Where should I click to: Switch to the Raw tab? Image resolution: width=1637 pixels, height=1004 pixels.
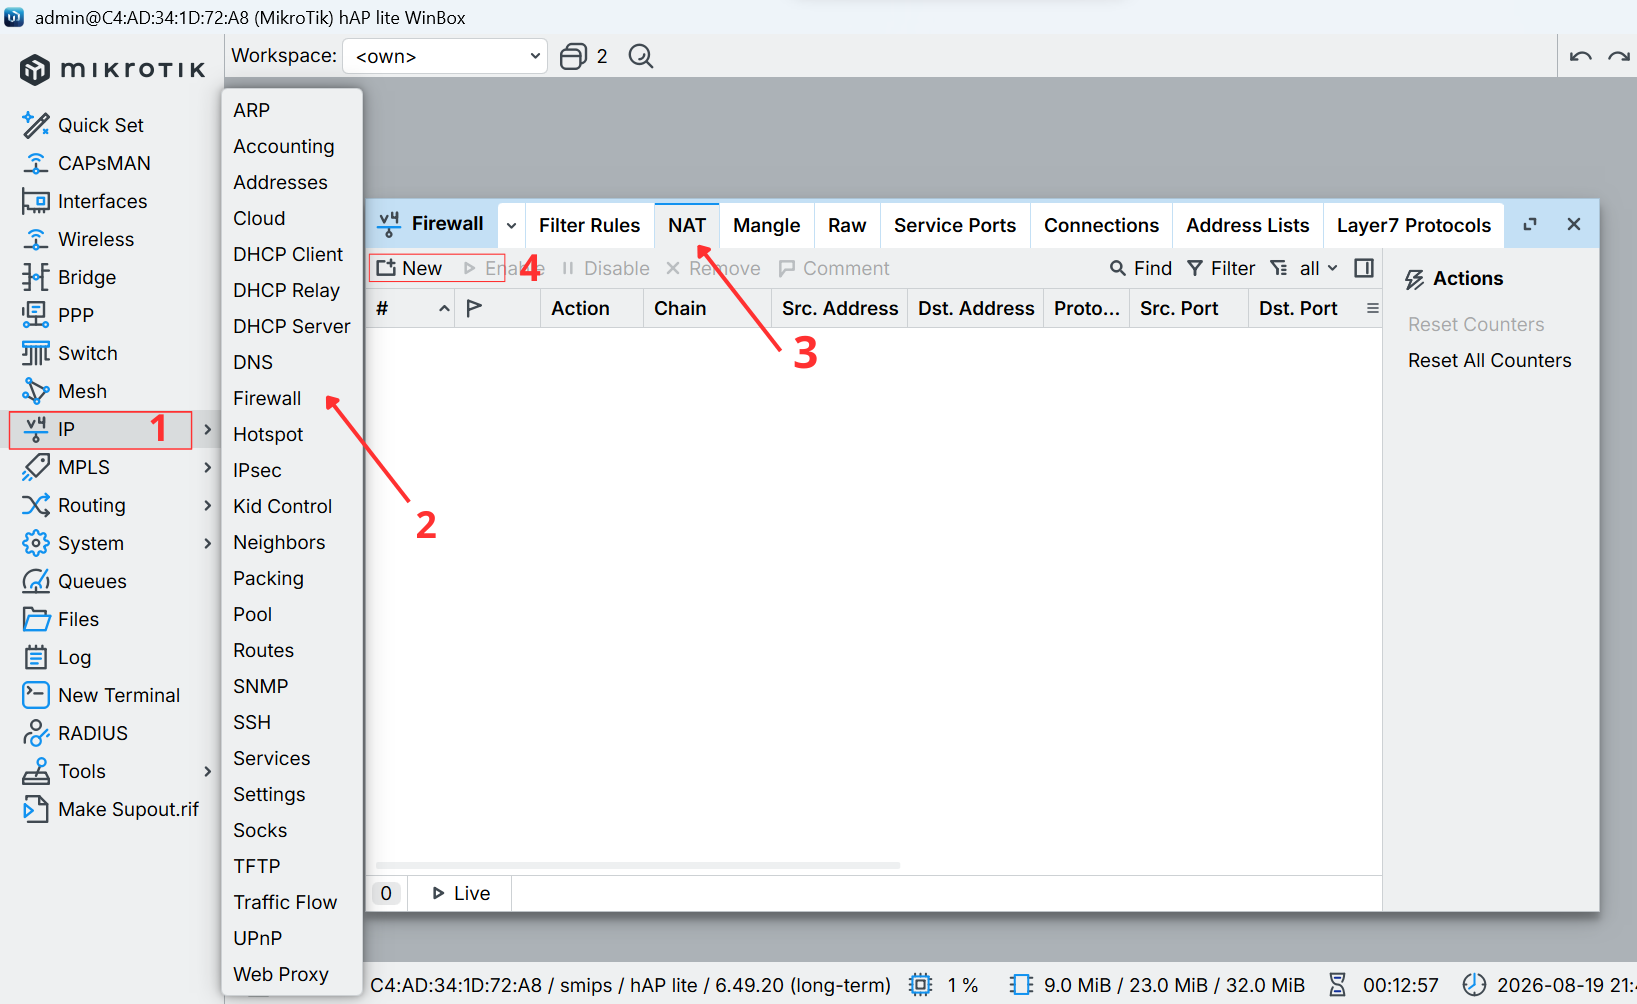tap(847, 225)
